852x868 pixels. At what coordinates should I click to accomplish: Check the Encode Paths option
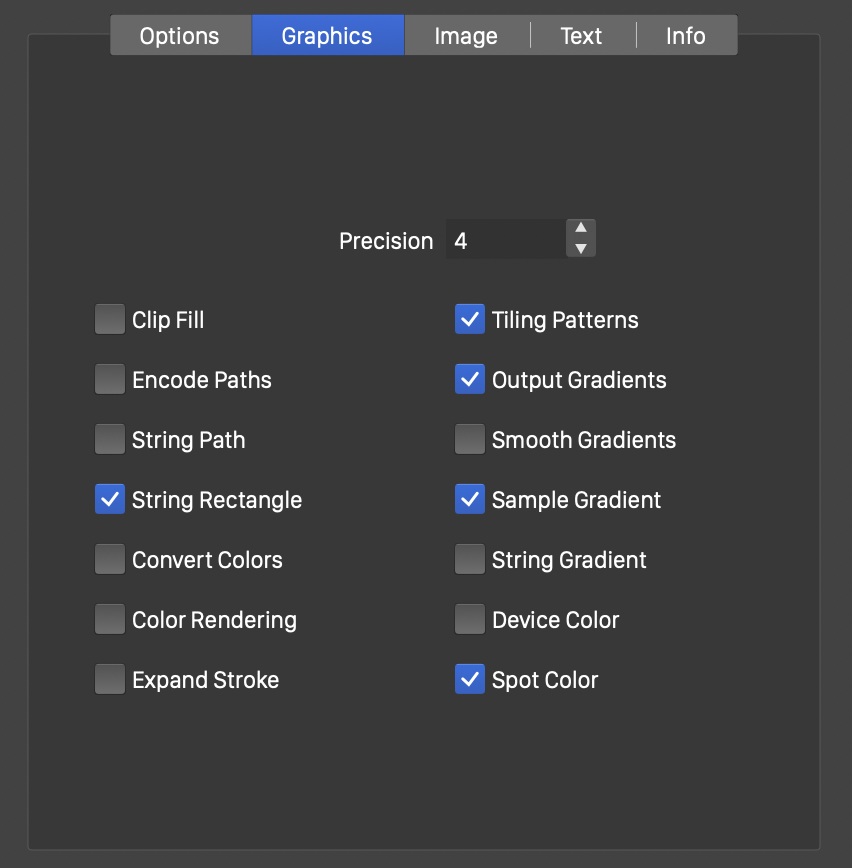click(x=110, y=380)
